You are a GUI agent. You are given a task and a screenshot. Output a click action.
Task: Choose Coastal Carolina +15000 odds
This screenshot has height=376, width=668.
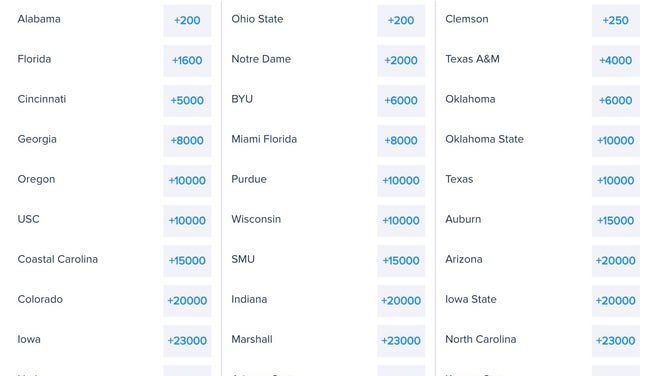[187, 261]
